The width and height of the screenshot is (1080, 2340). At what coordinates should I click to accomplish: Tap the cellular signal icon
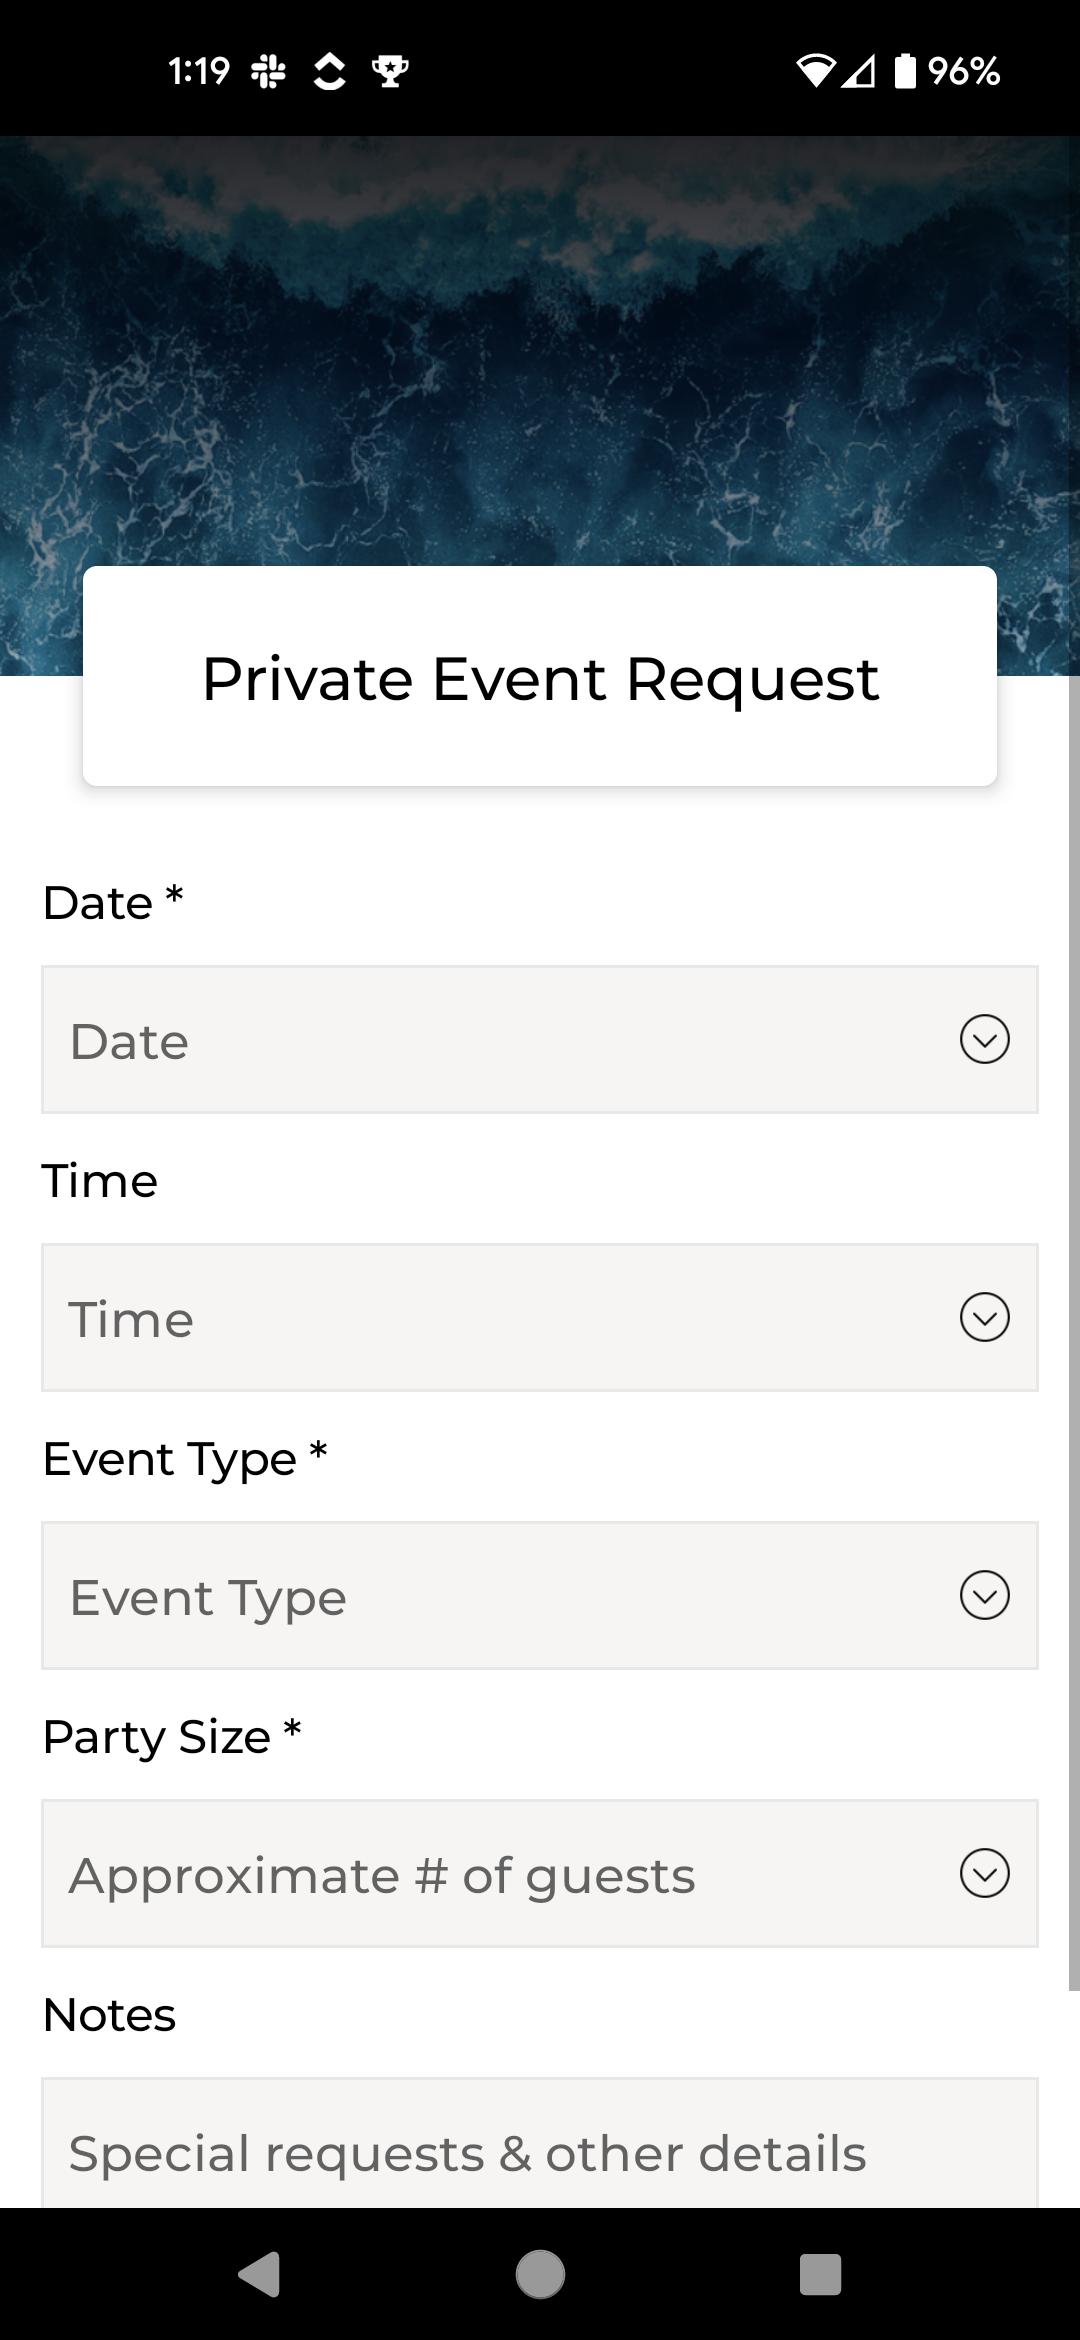858,71
